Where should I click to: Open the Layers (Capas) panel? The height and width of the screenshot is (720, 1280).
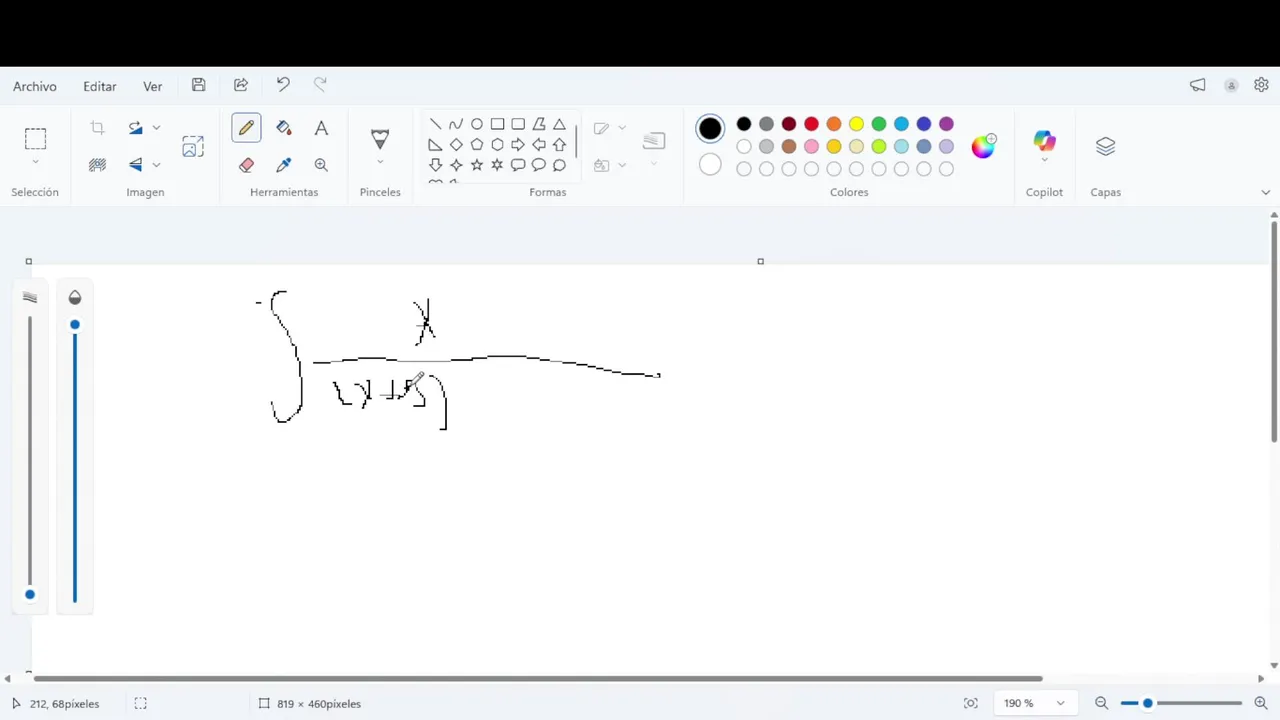click(x=1105, y=147)
